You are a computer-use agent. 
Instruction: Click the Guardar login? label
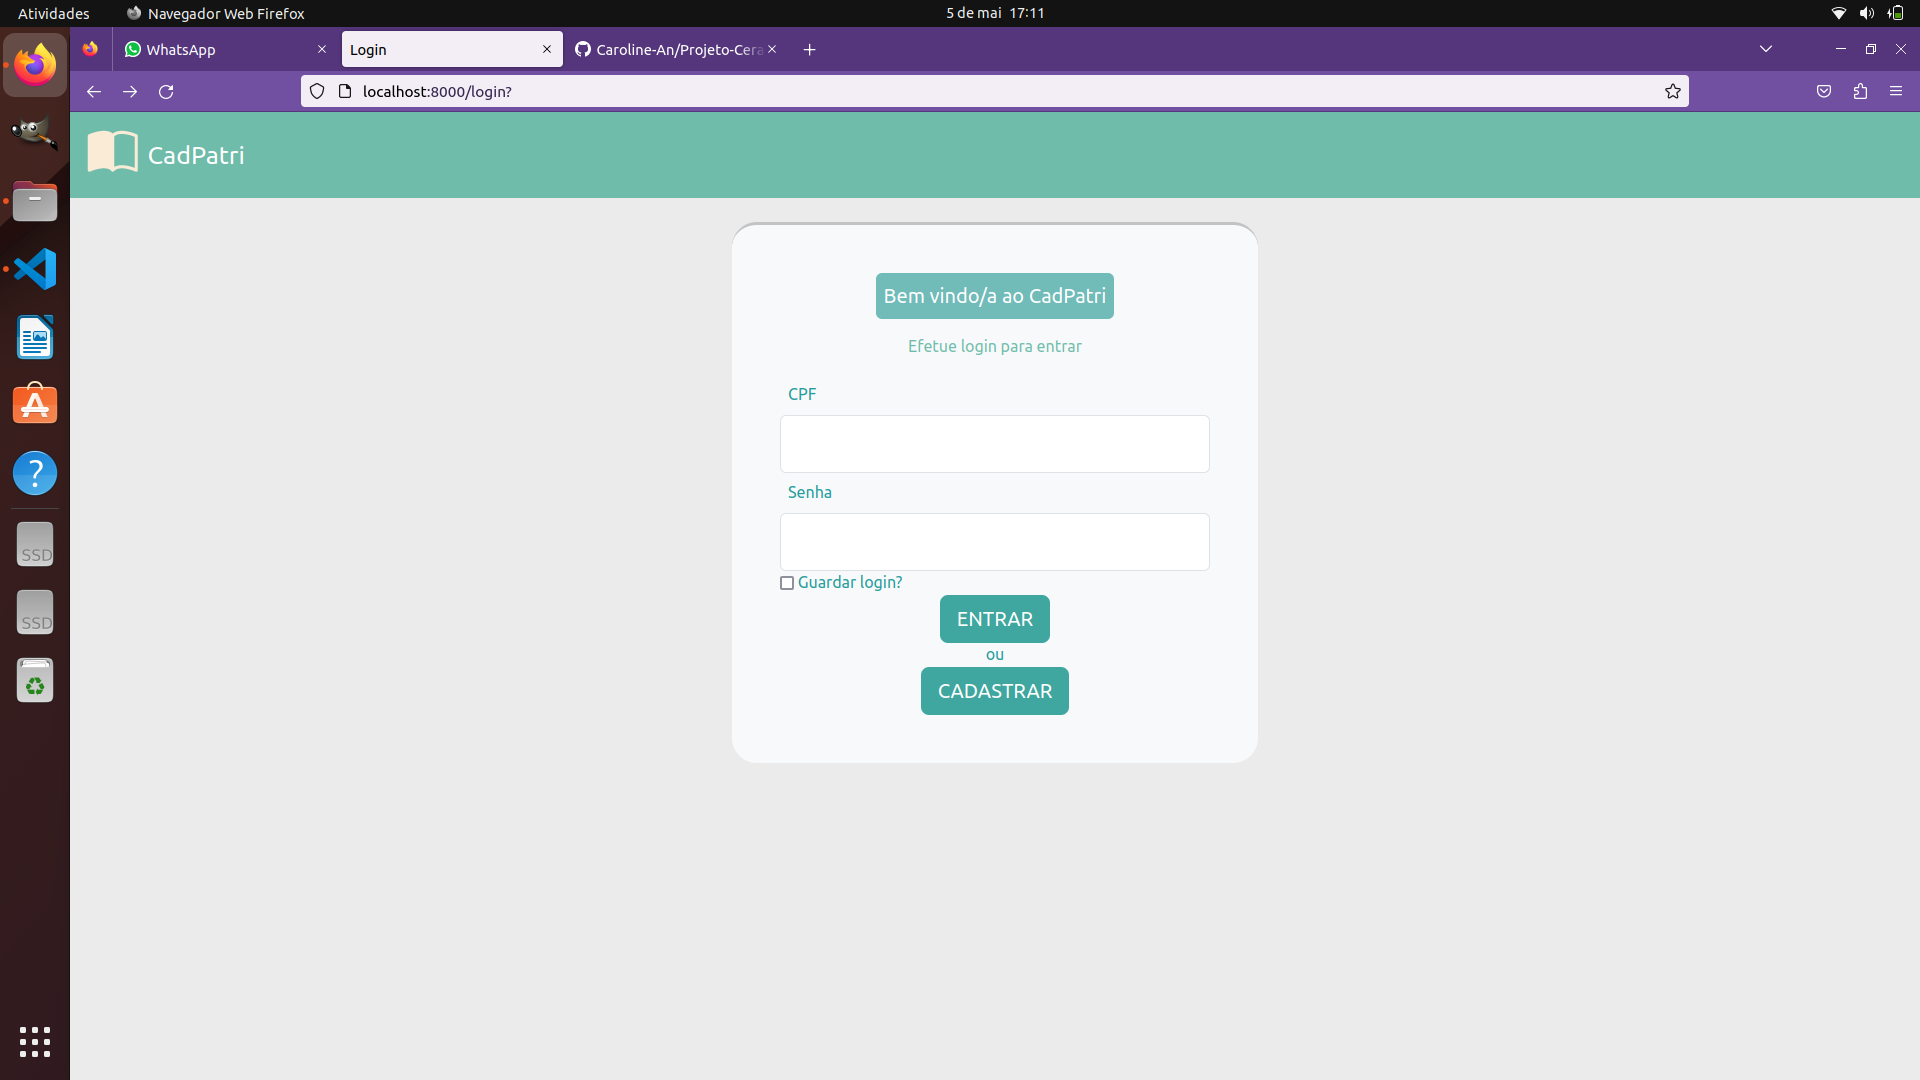click(x=850, y=582)
